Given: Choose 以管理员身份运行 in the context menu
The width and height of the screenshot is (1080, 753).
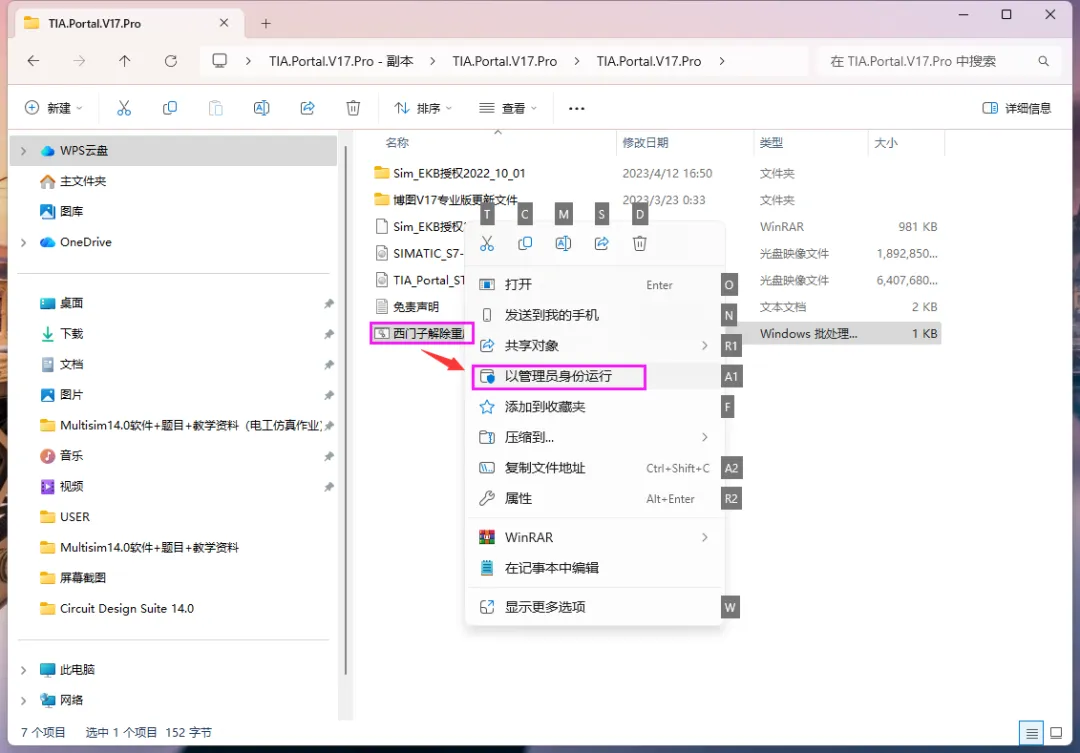Looking at the screenshot, I should (594, 376).
